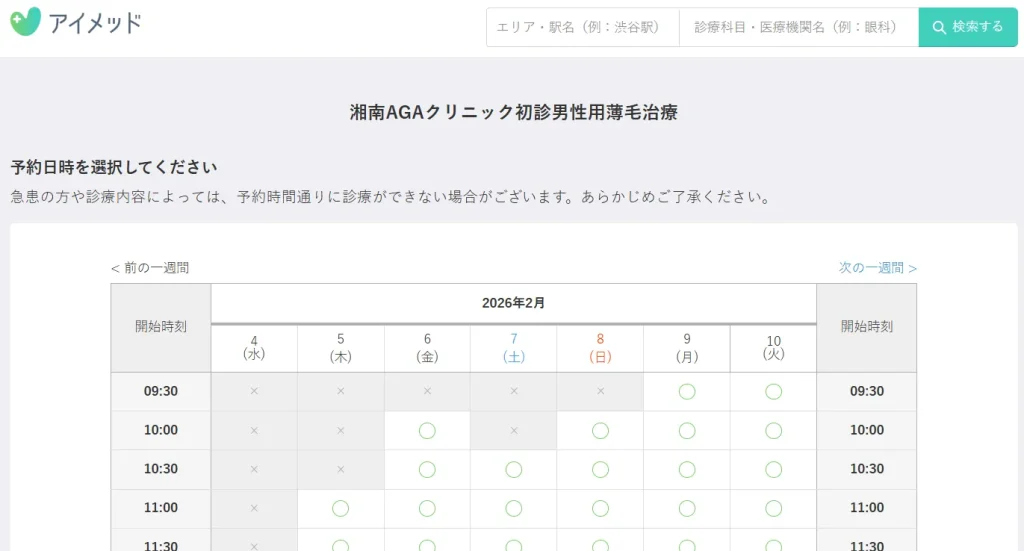The image size is (1024, 551).
Task: Go to 次の一週間 next week
Action: [x=878, y=268]
